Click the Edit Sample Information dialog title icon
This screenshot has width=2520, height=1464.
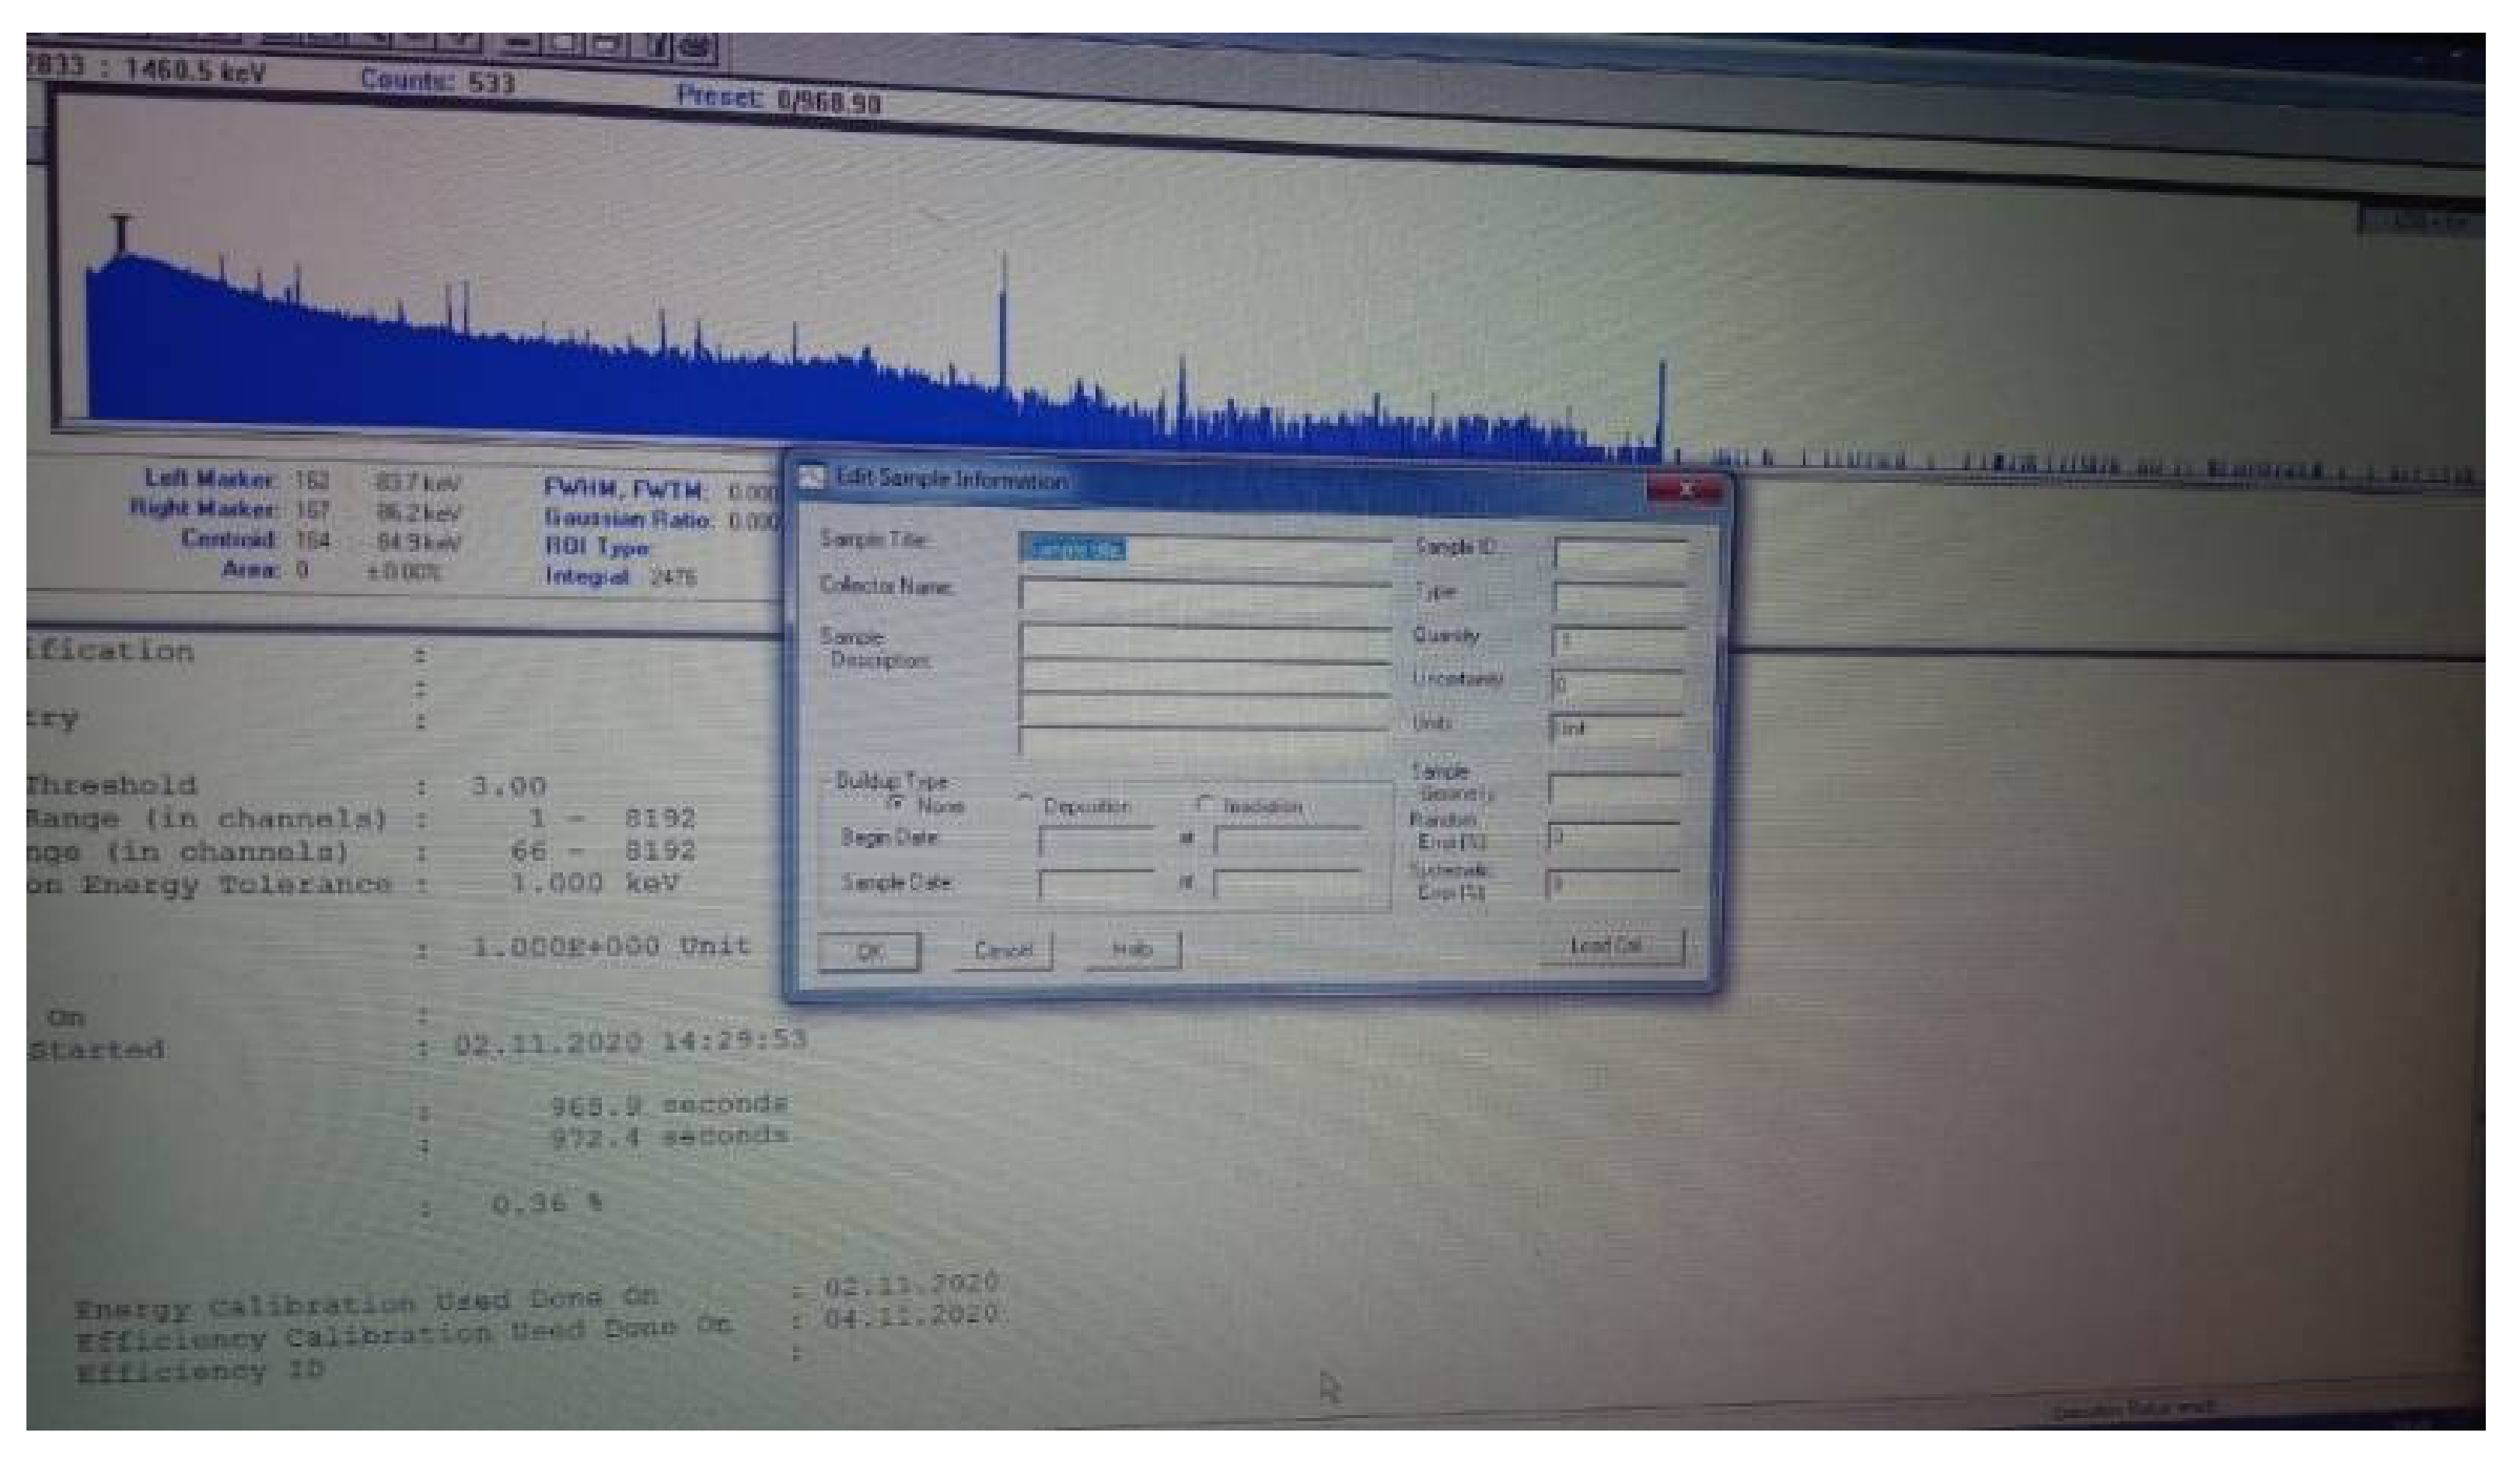pos(811,478)
